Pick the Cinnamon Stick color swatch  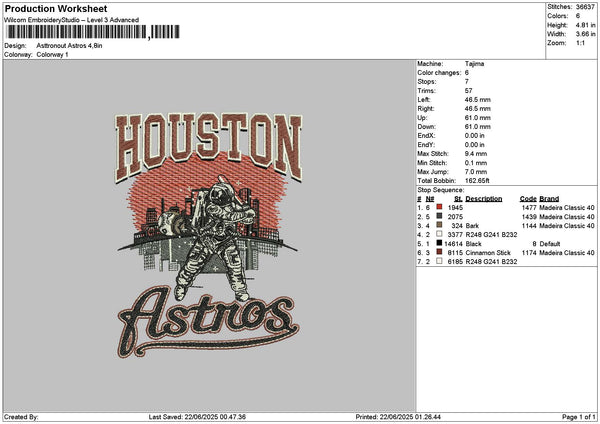point(439,252)
